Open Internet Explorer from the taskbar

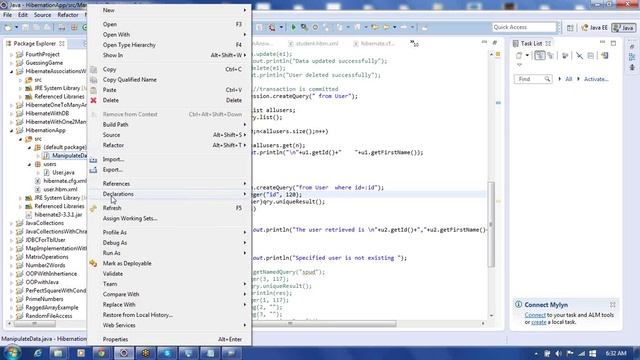click(x=38, y=353)
